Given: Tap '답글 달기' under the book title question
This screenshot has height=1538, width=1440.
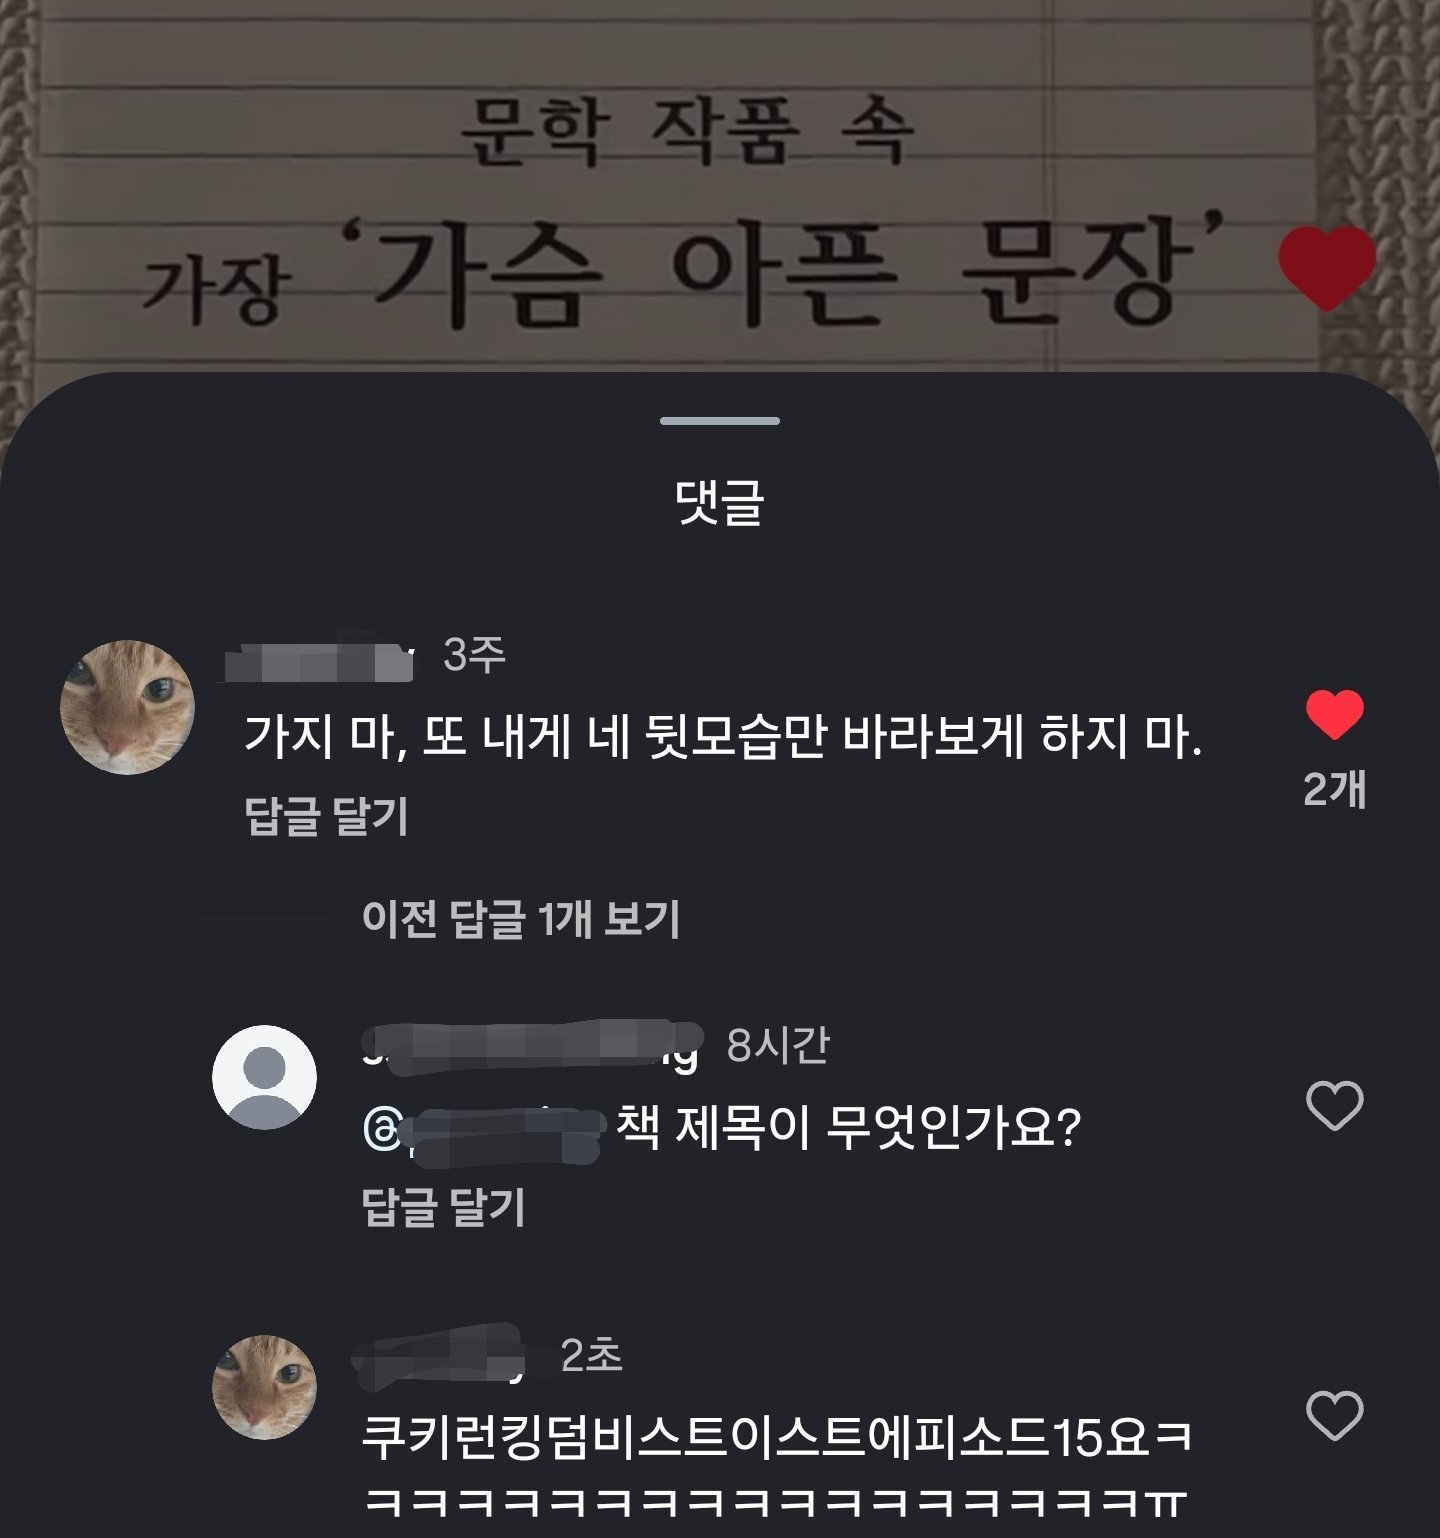Looking at the screenshot, I should (x=443, y=1207).
